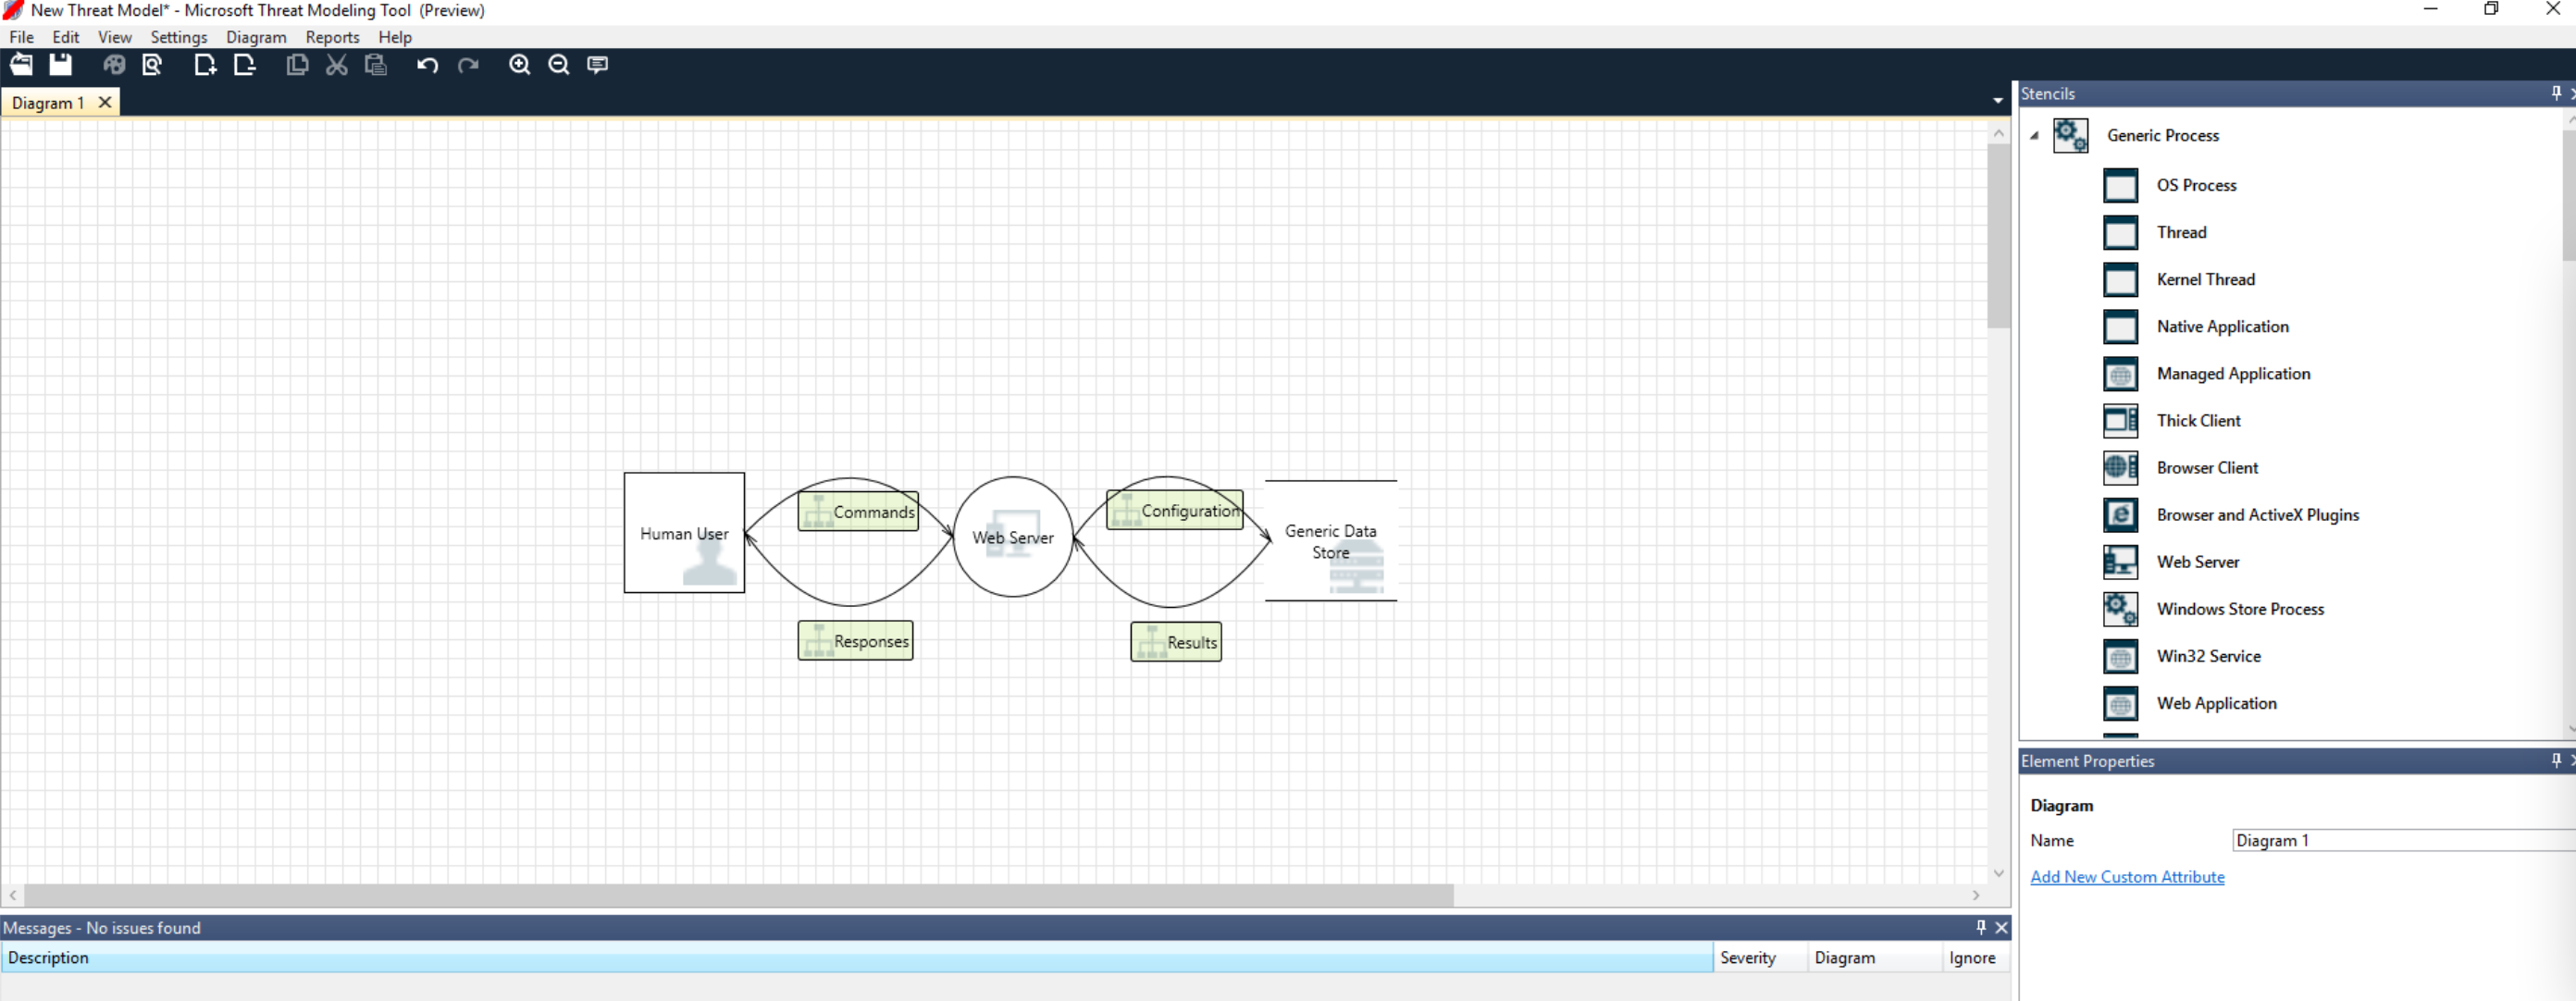Click the diagram Name input field
The width and height of the screenshot is (2576, 1001).
2400,841
